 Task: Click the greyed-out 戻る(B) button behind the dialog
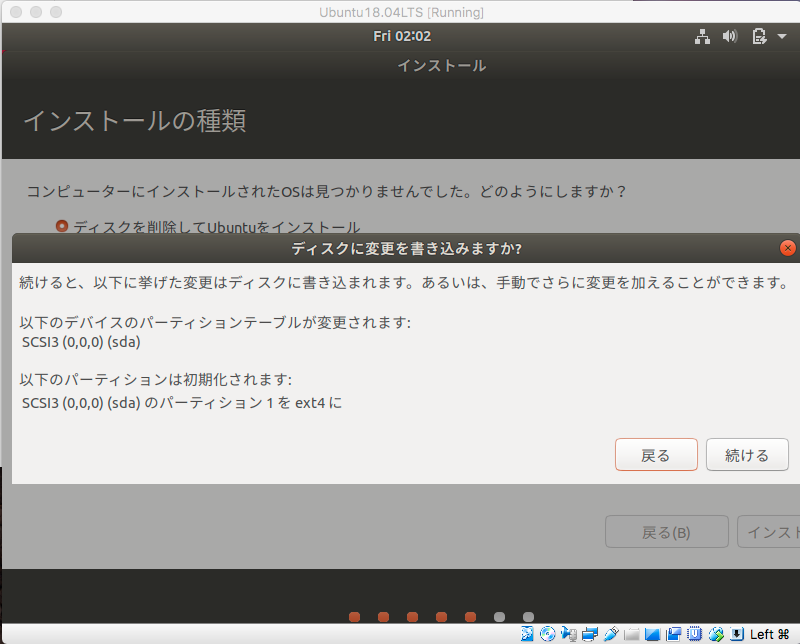pyautogui.click(x=666, y=532)
